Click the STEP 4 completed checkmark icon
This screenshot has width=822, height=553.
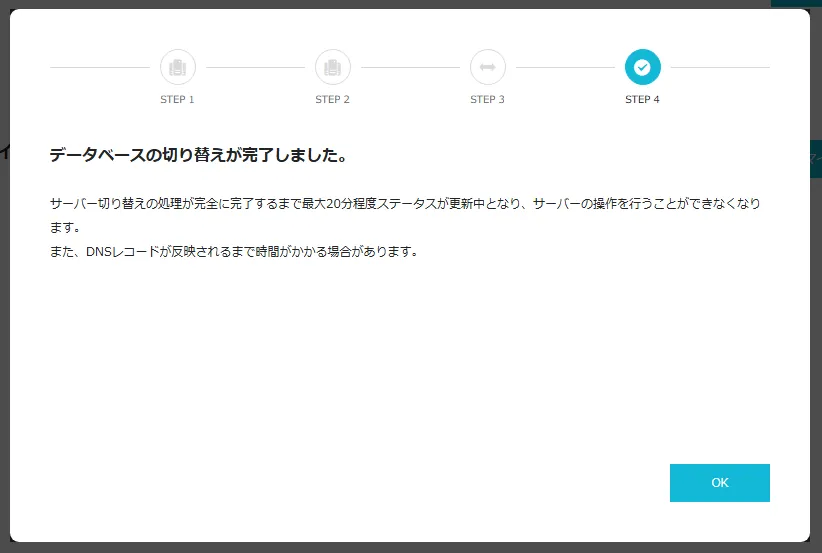(x=642, y=67)
